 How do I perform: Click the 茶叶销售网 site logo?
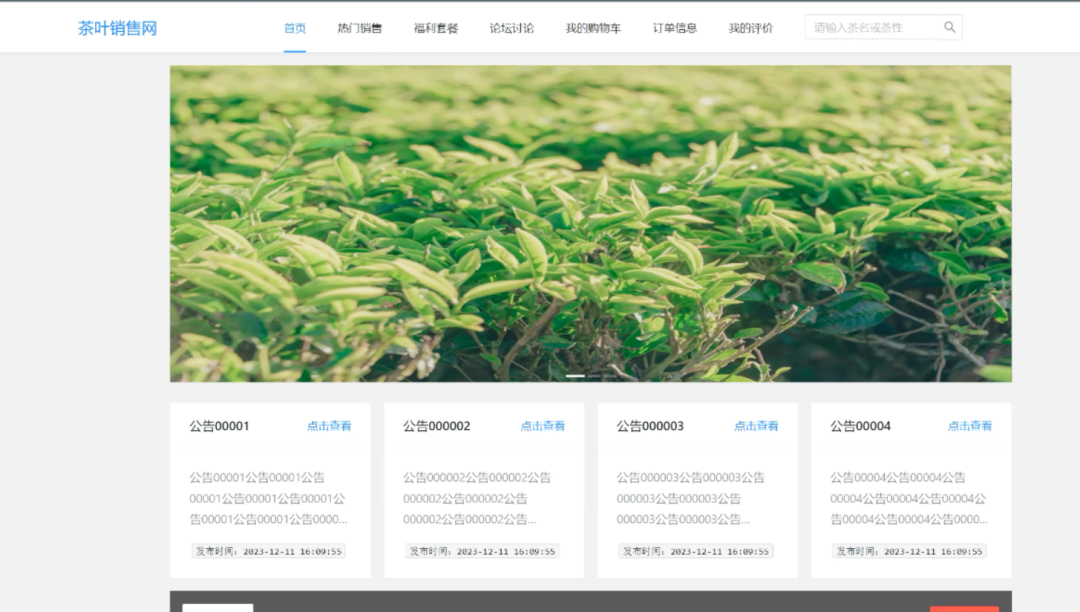click(x=119, y=27)
